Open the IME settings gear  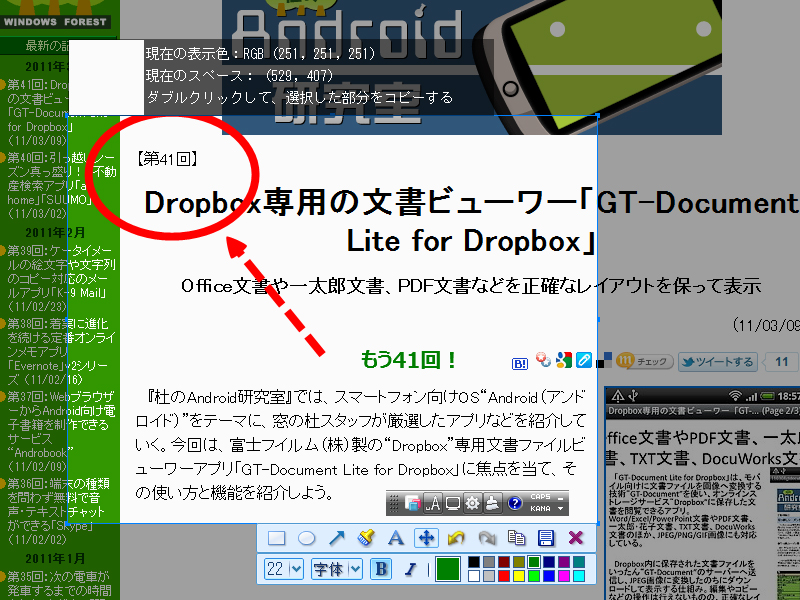point(471,502)
